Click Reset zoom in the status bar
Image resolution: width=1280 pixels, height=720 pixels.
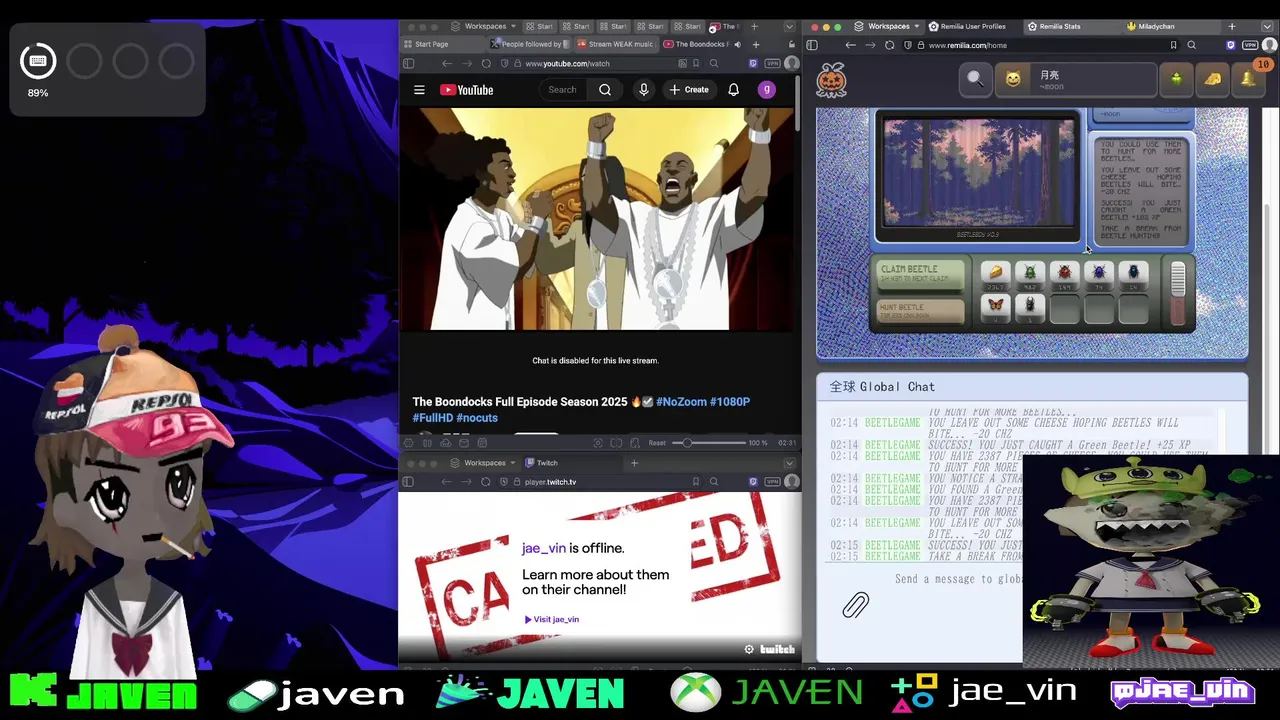point(657,443)
